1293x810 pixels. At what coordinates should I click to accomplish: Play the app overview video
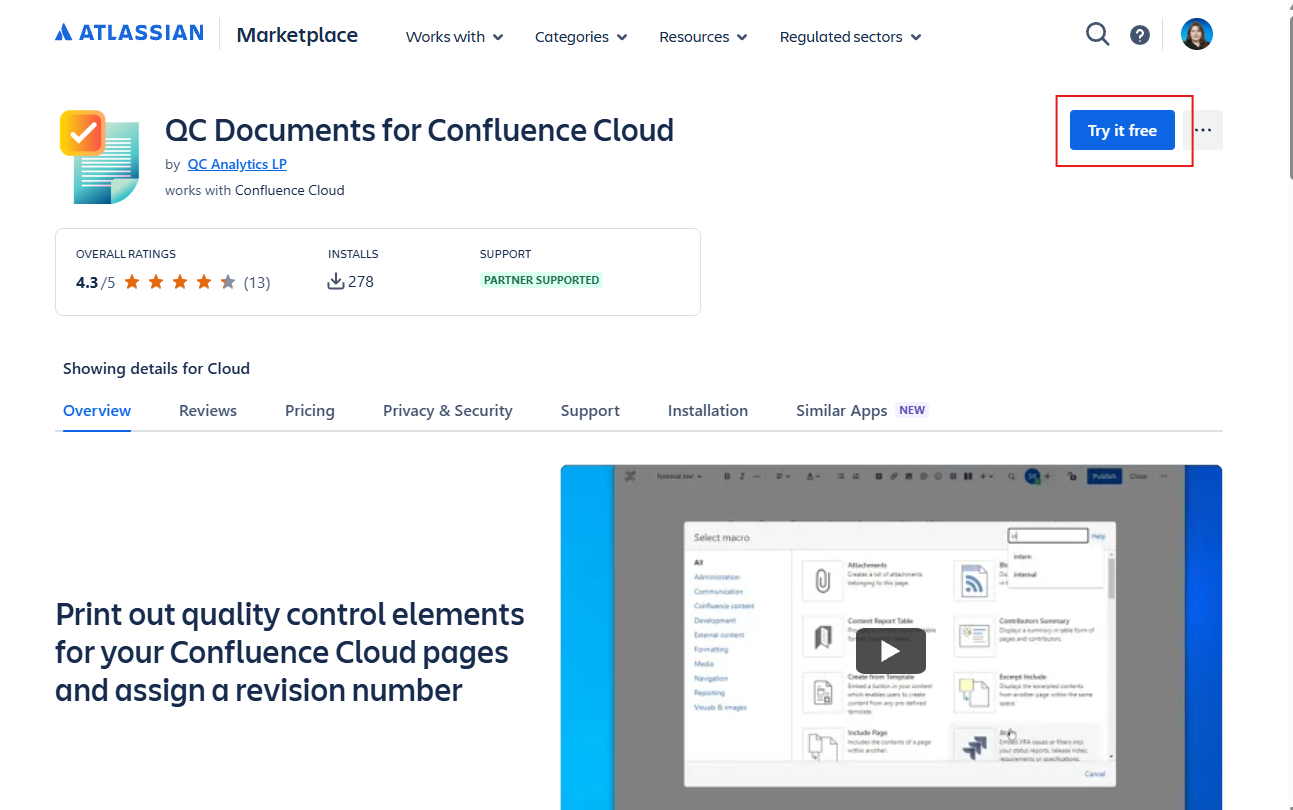tap(890, 651)
